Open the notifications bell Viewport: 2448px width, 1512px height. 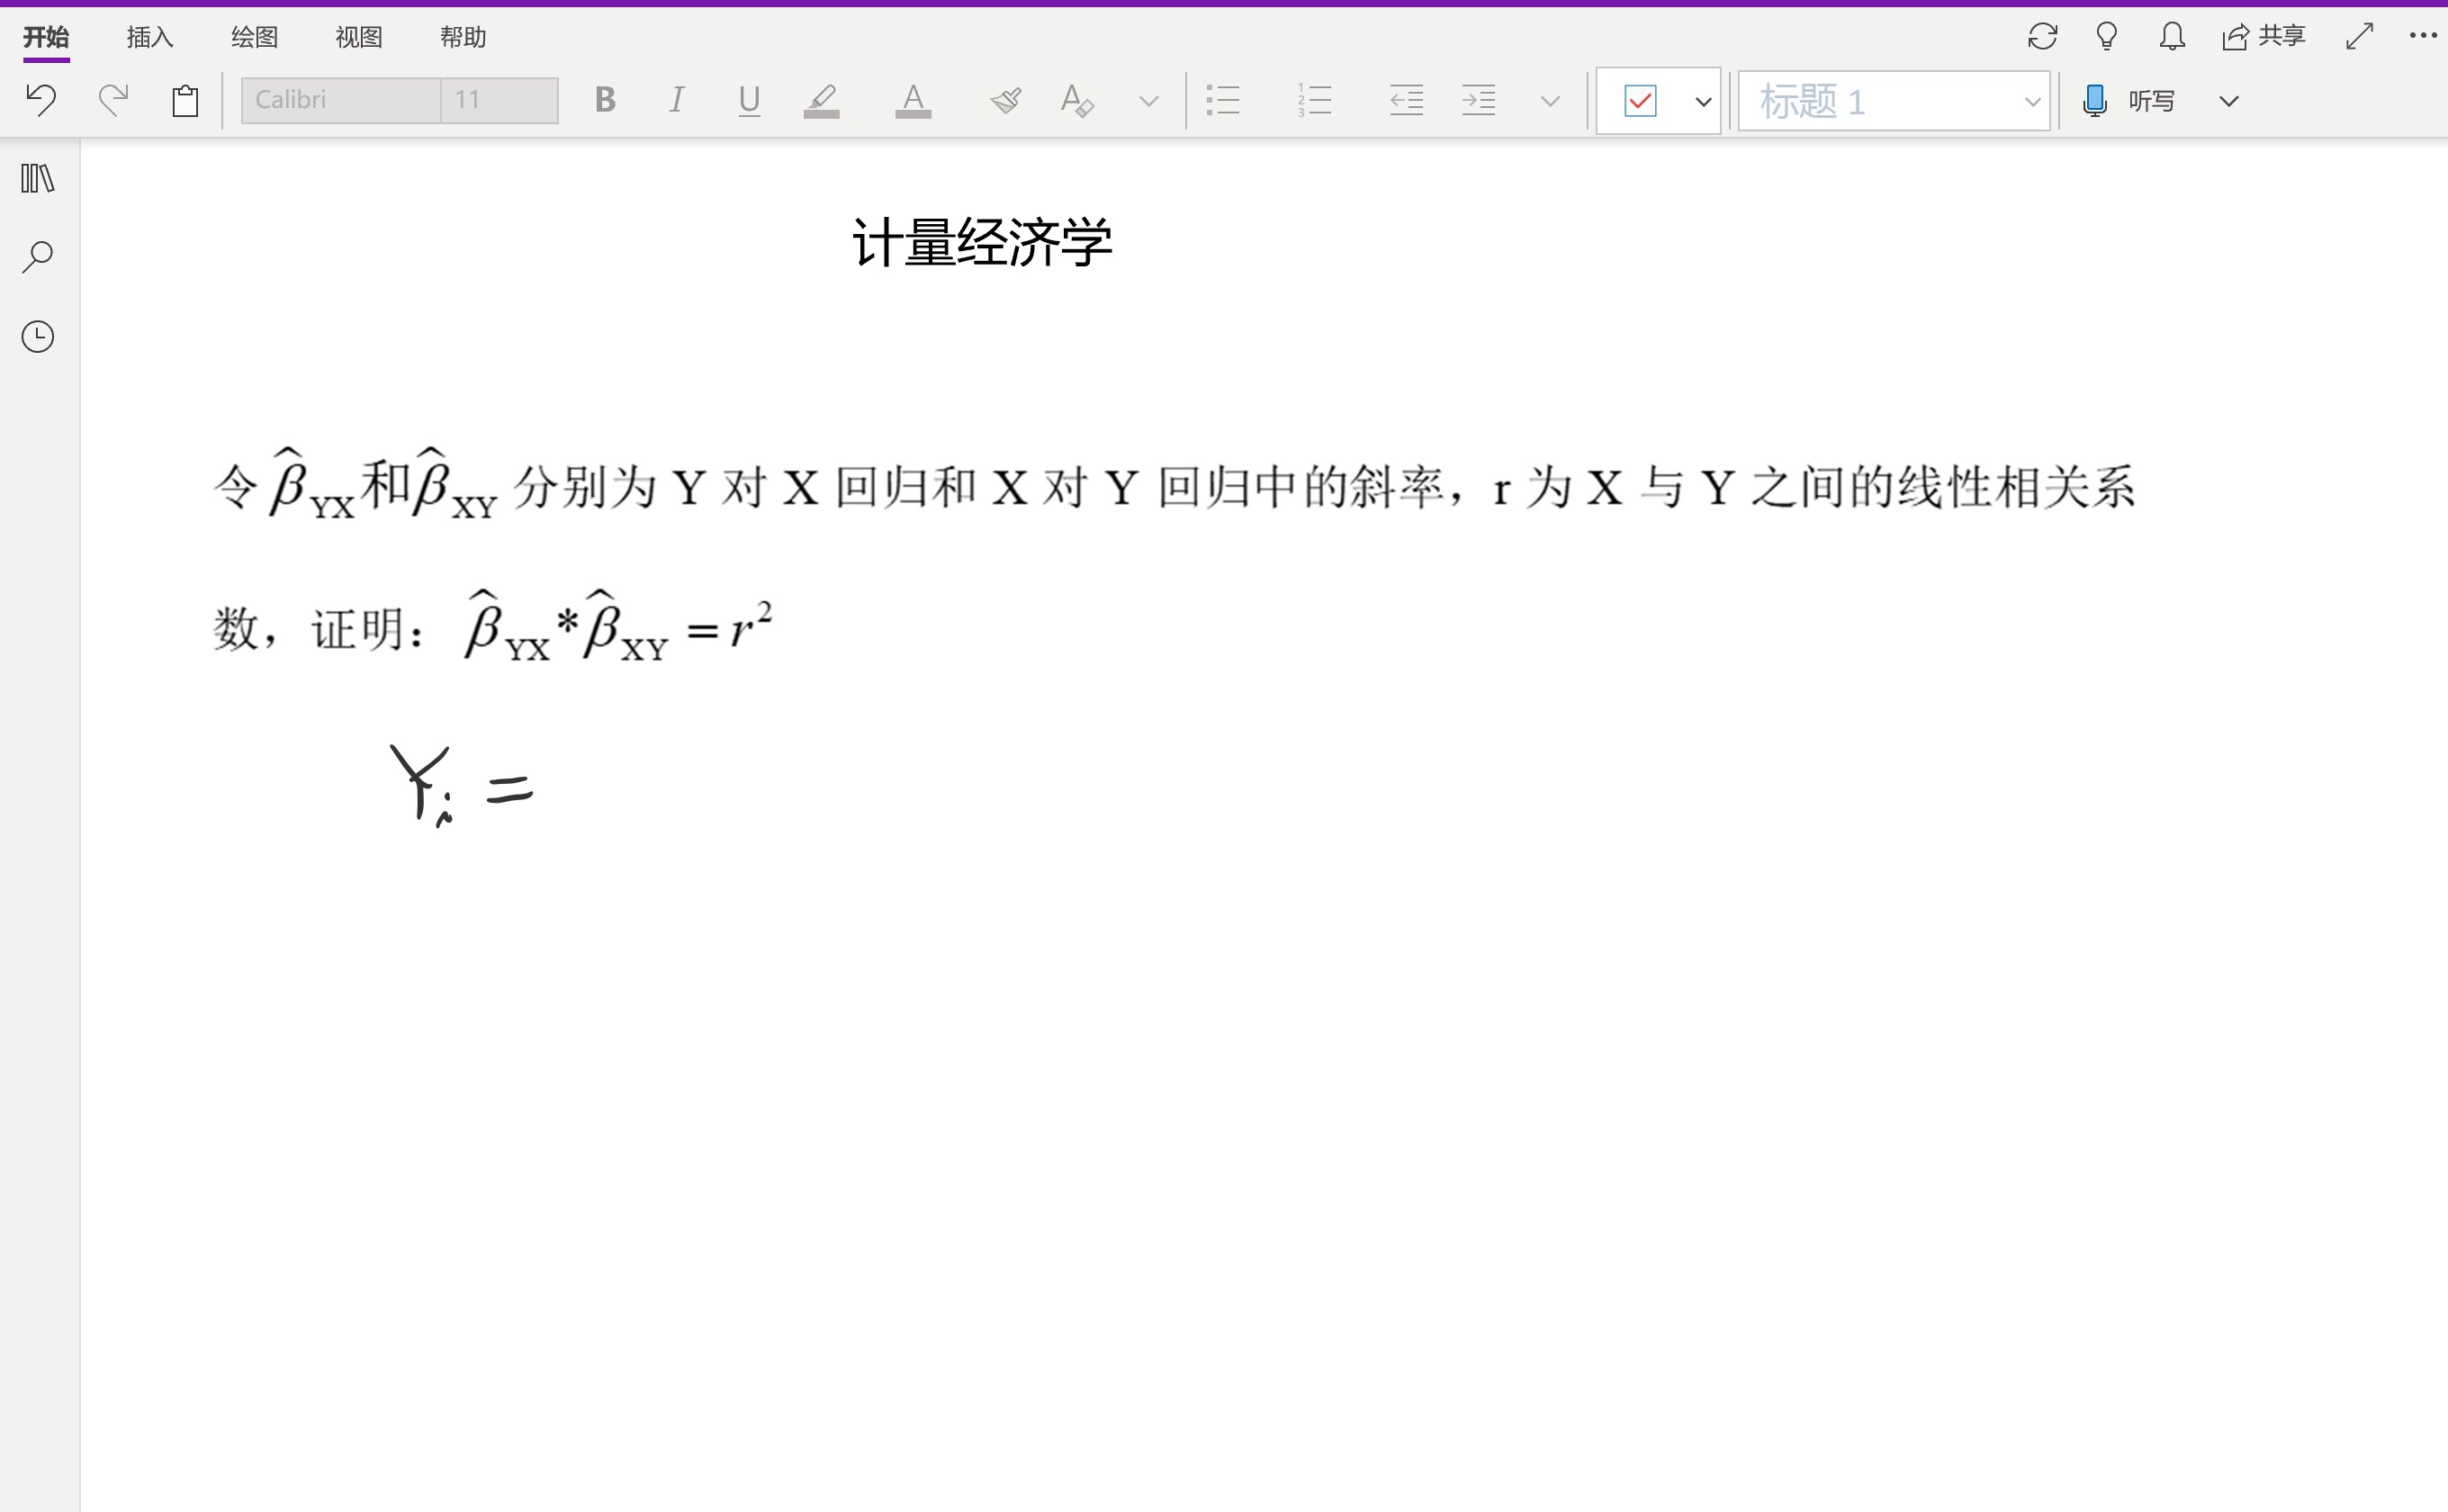2172,37
